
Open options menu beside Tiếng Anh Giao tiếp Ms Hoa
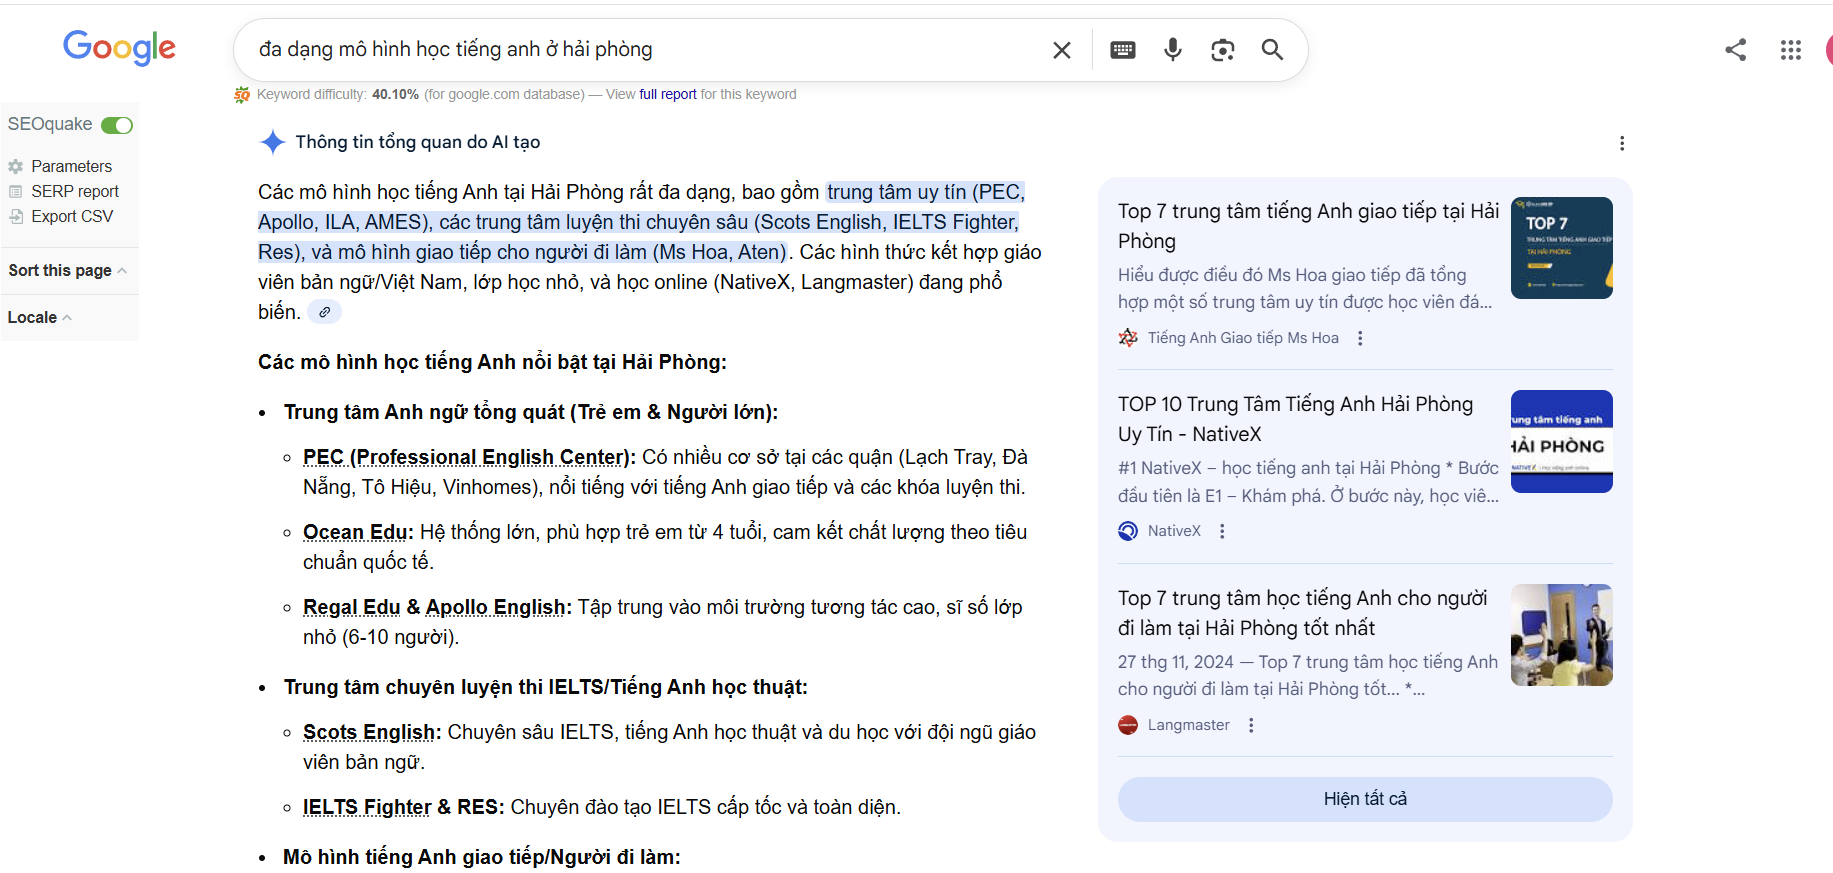tap(1360, 338)
